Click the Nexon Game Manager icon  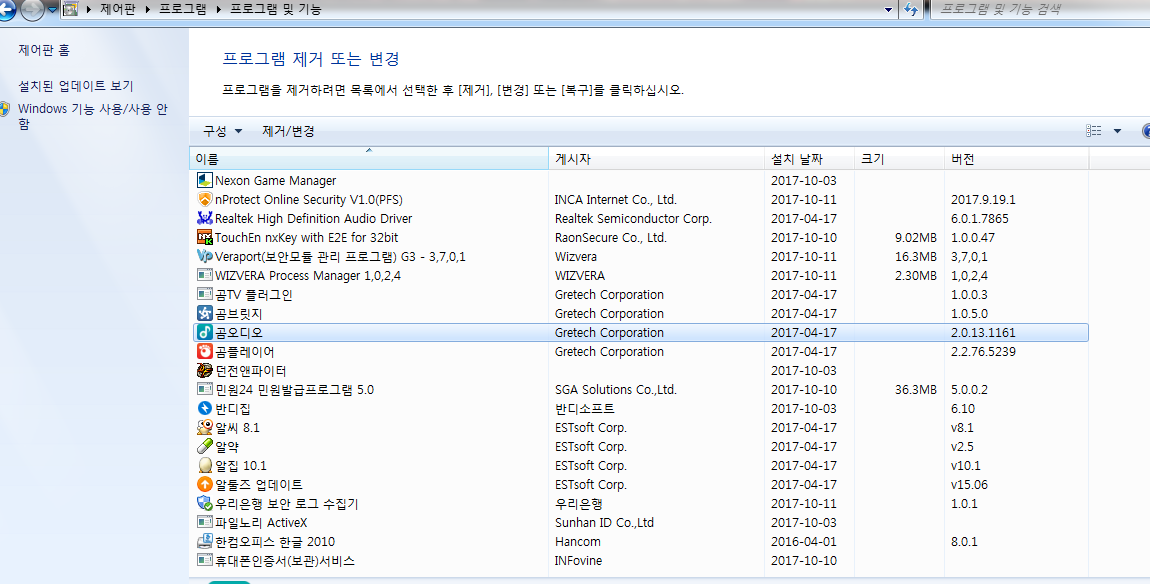click(x=205, y=181)
